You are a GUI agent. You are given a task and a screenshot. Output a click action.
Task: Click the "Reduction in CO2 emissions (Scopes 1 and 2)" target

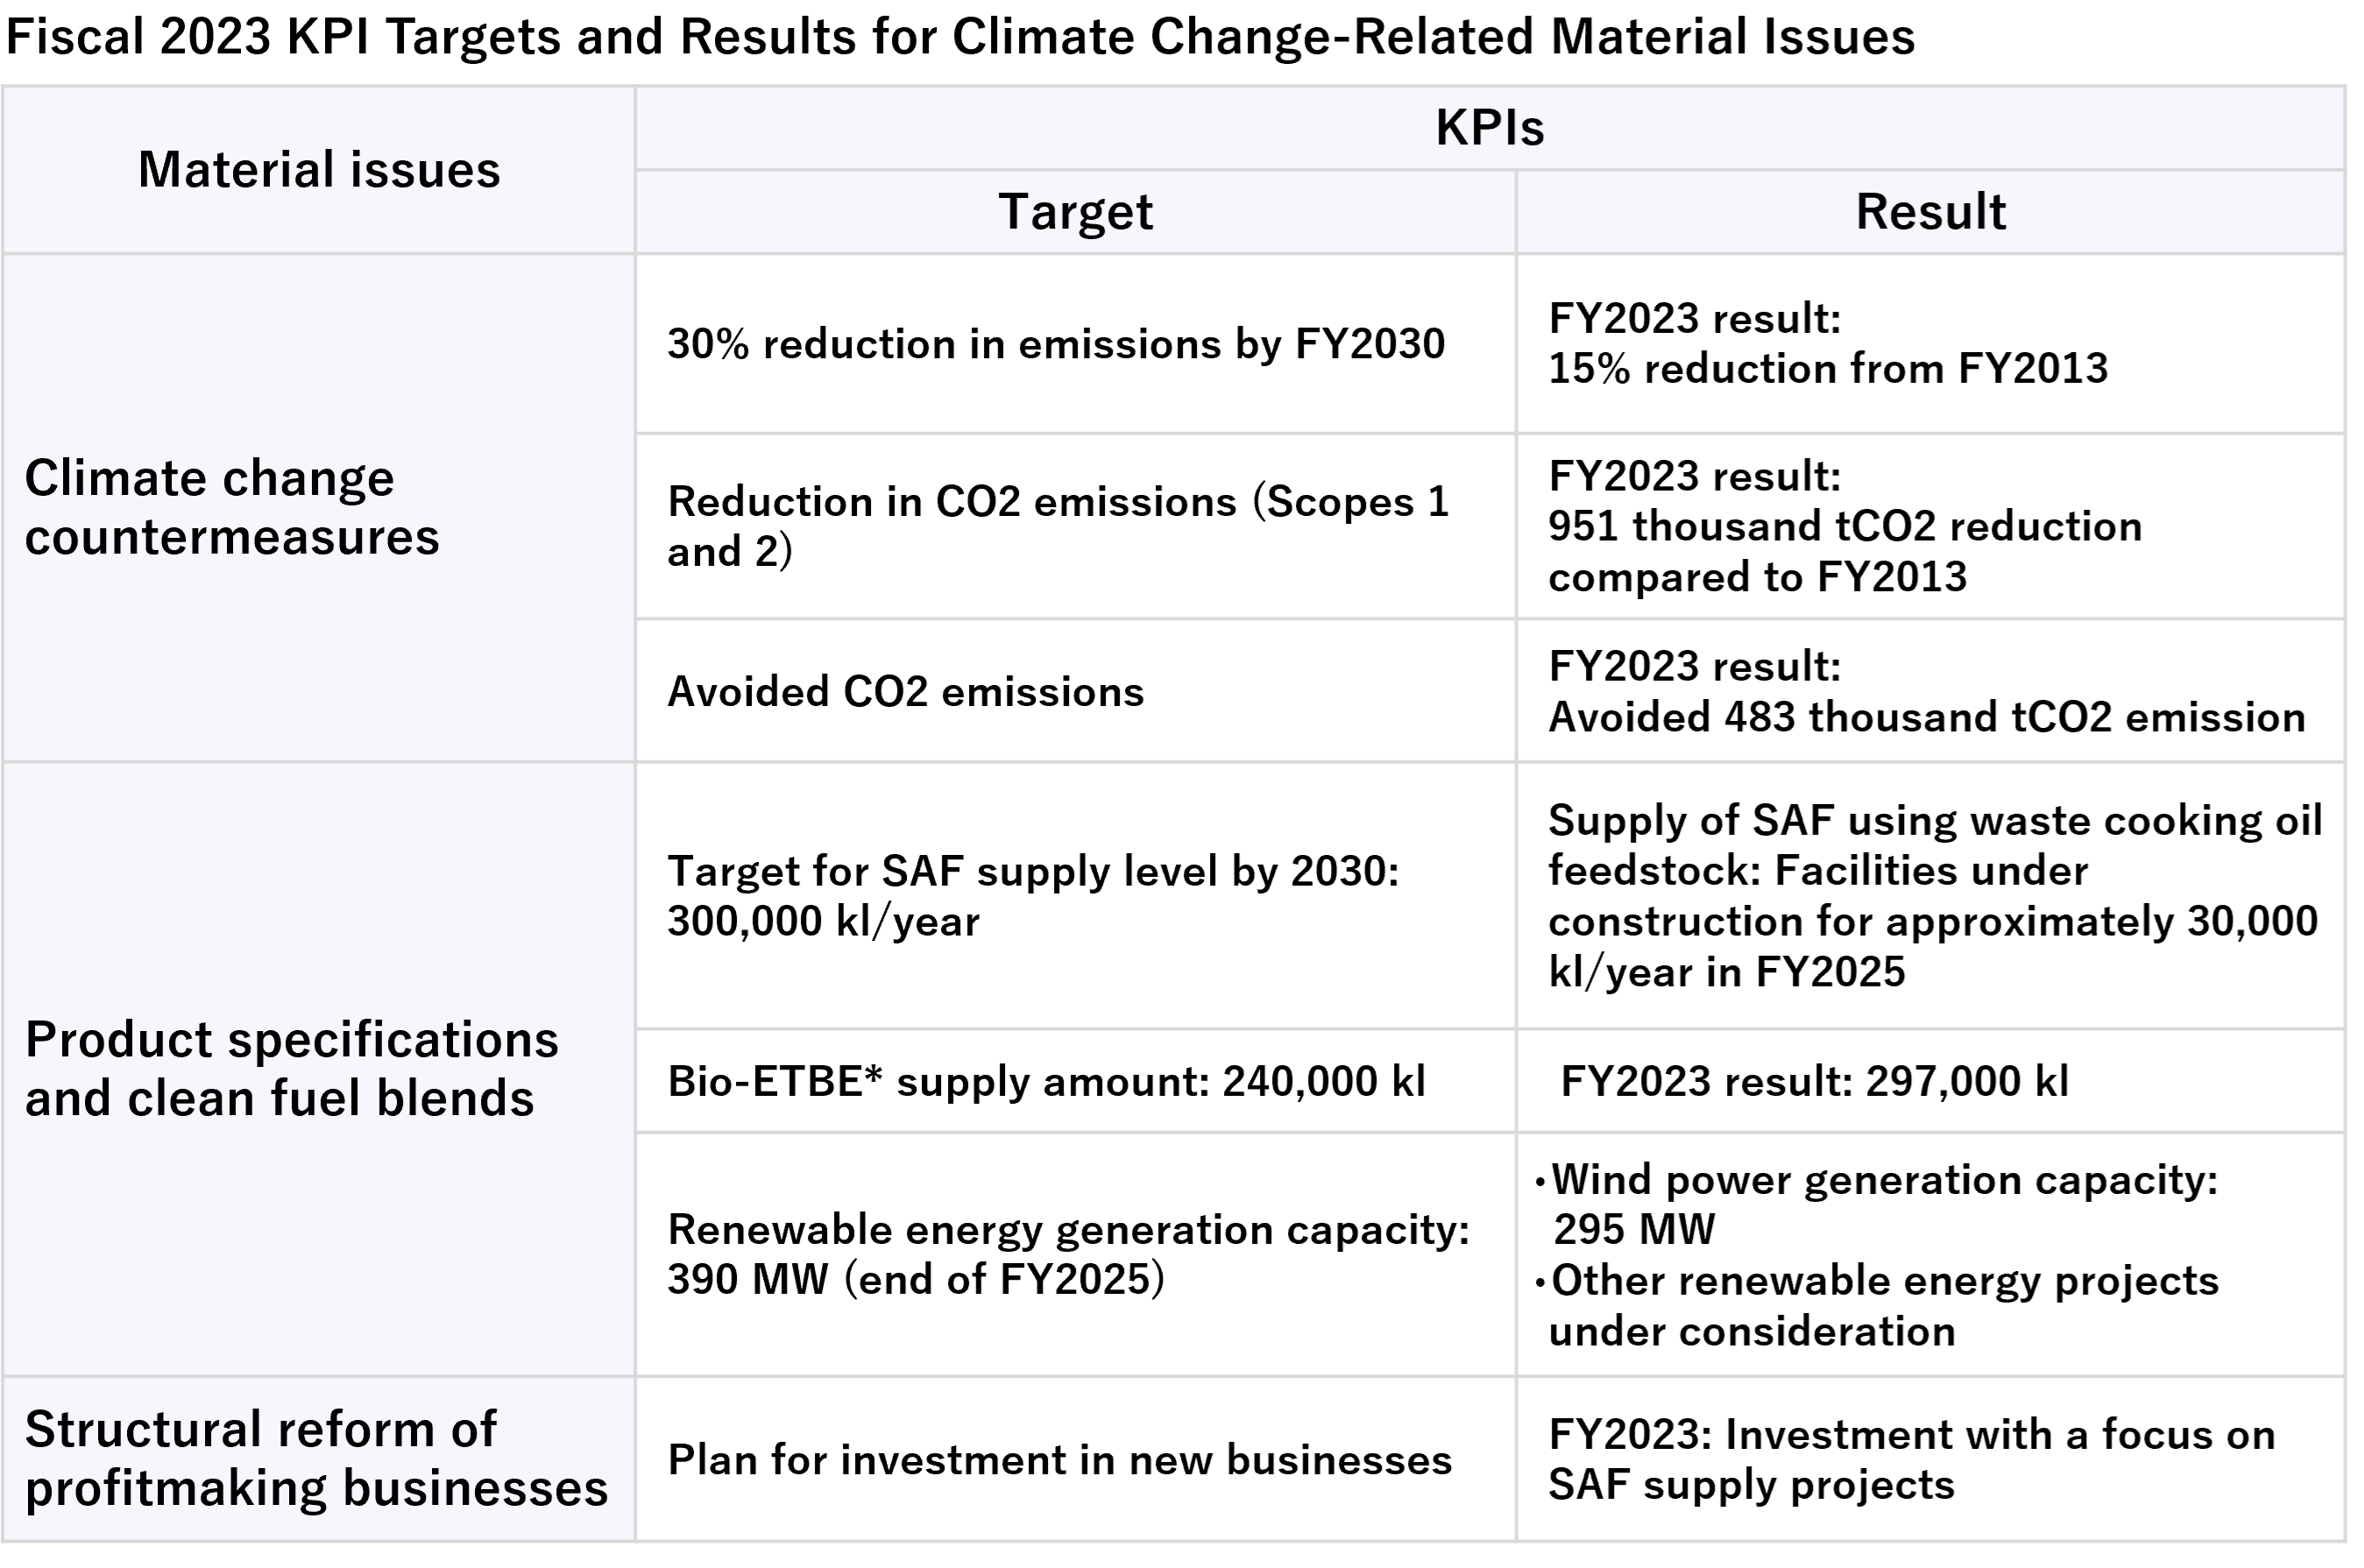click(x=1058, y=526)
